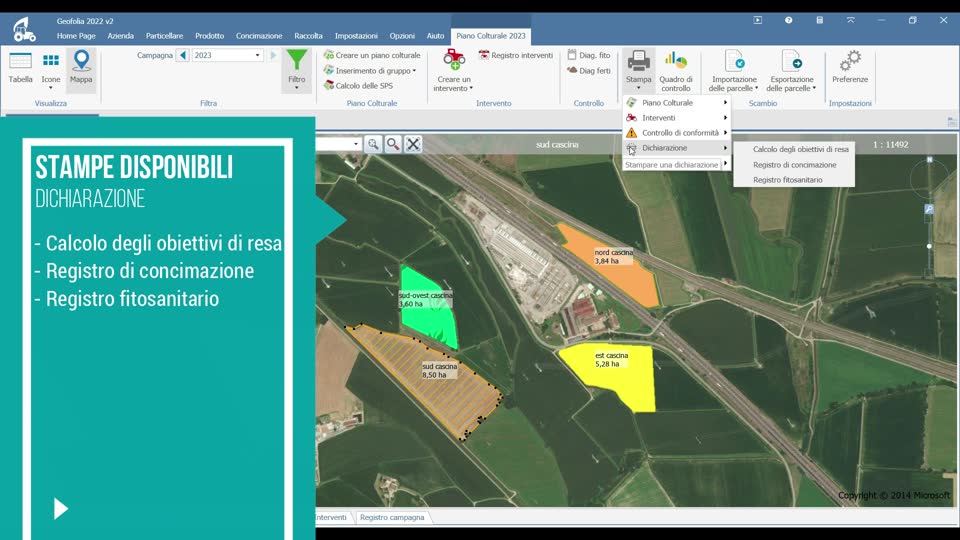Open Registro interventi
960x540 pixels.
[x=516, y=55]
